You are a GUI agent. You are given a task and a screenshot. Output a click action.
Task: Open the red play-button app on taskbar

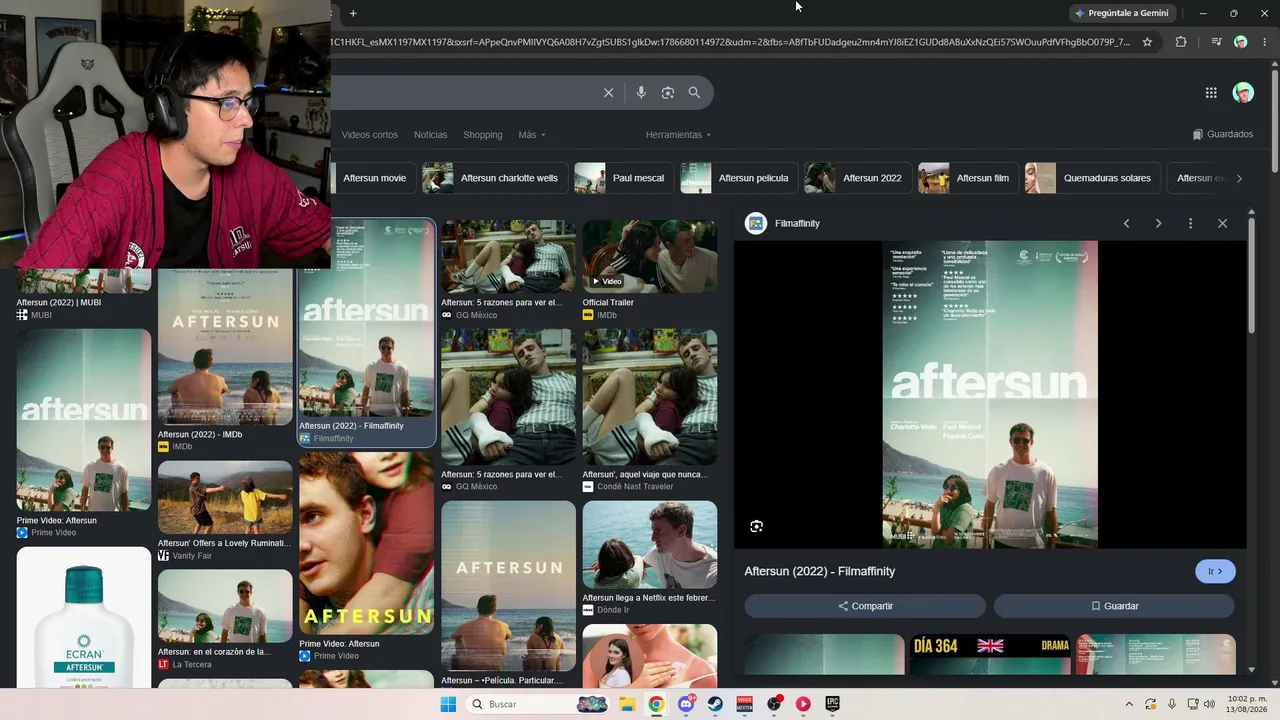(x=803, y=704)
